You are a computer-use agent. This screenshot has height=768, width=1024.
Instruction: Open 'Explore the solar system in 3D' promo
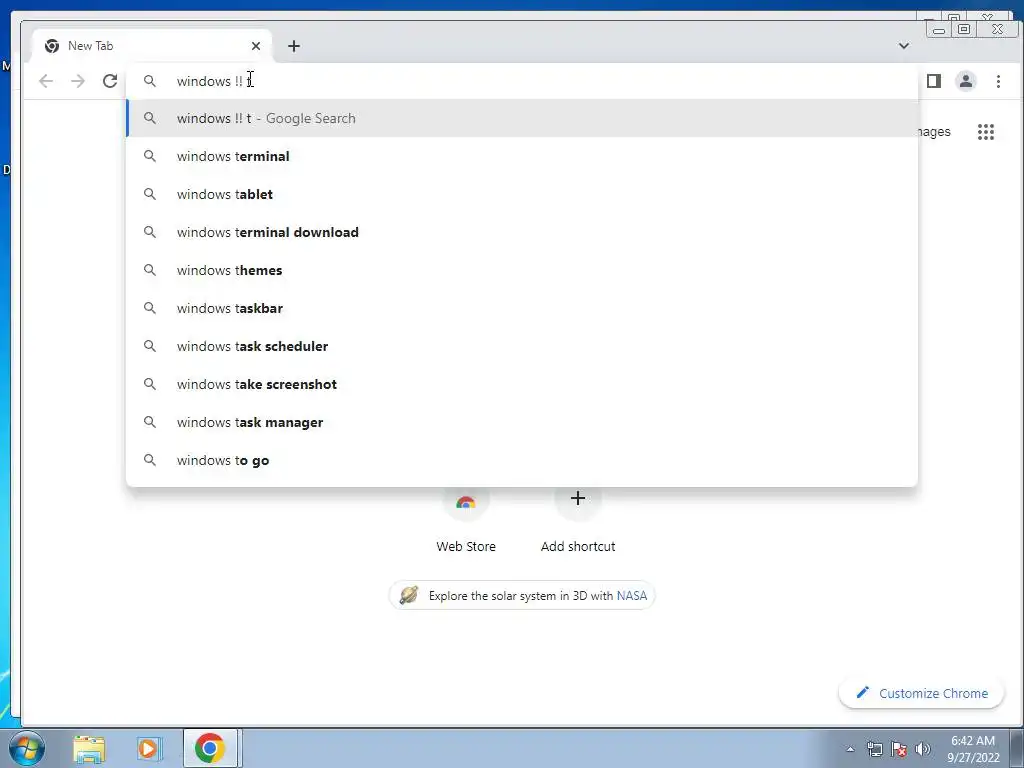point(522,596)
